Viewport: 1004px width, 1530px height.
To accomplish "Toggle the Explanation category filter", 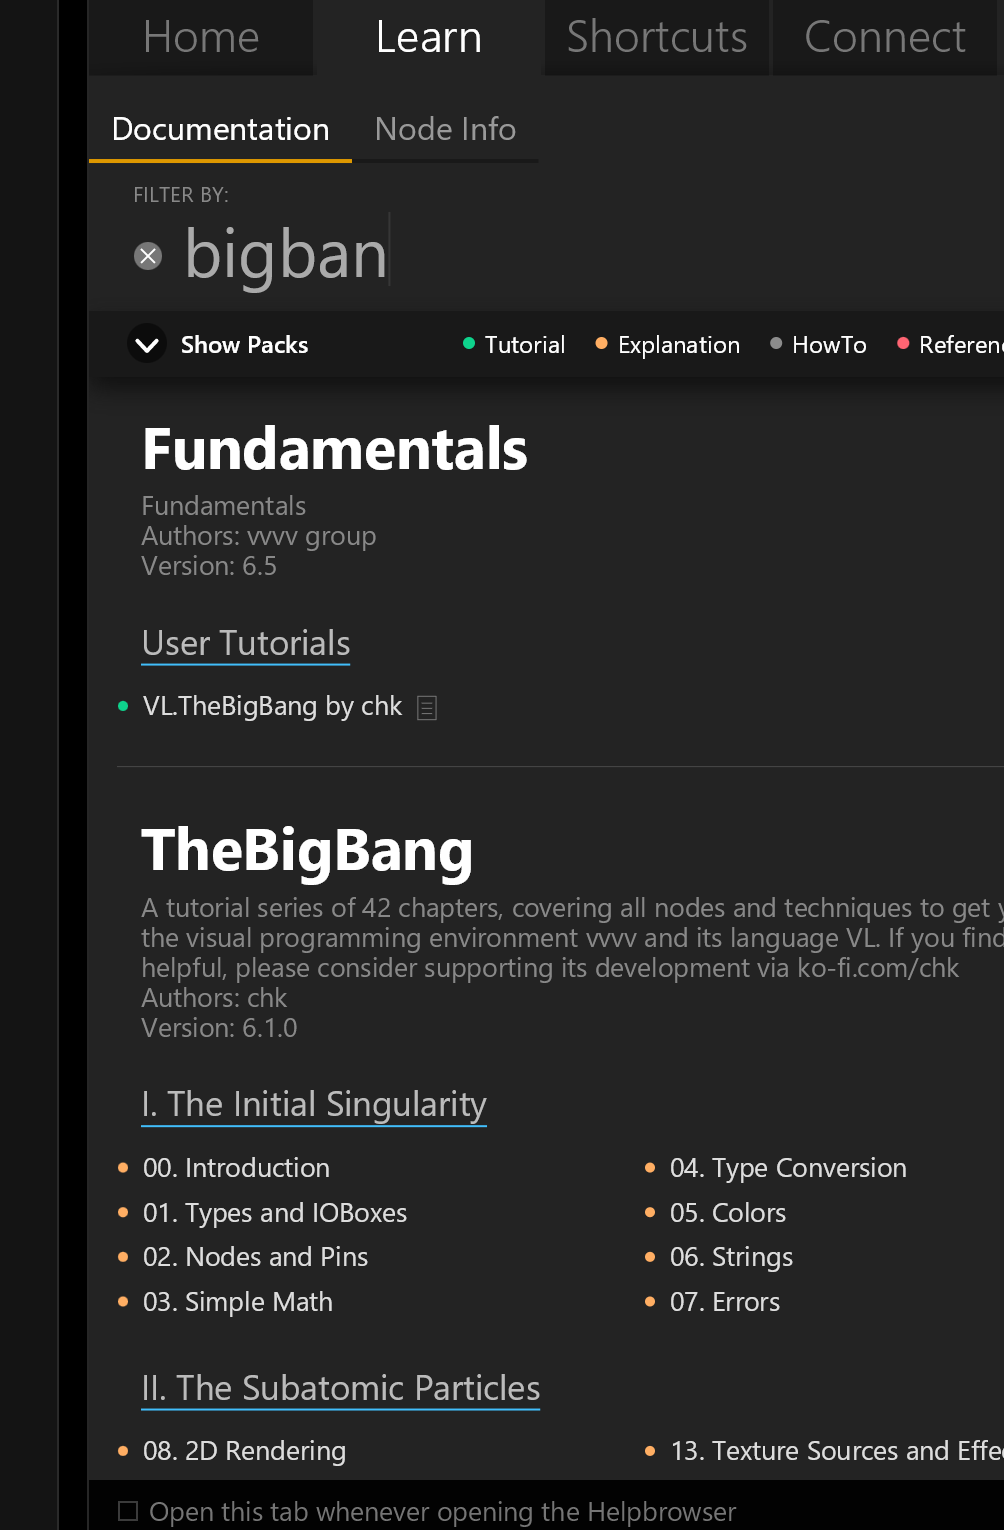I will (x=668, y=345).
